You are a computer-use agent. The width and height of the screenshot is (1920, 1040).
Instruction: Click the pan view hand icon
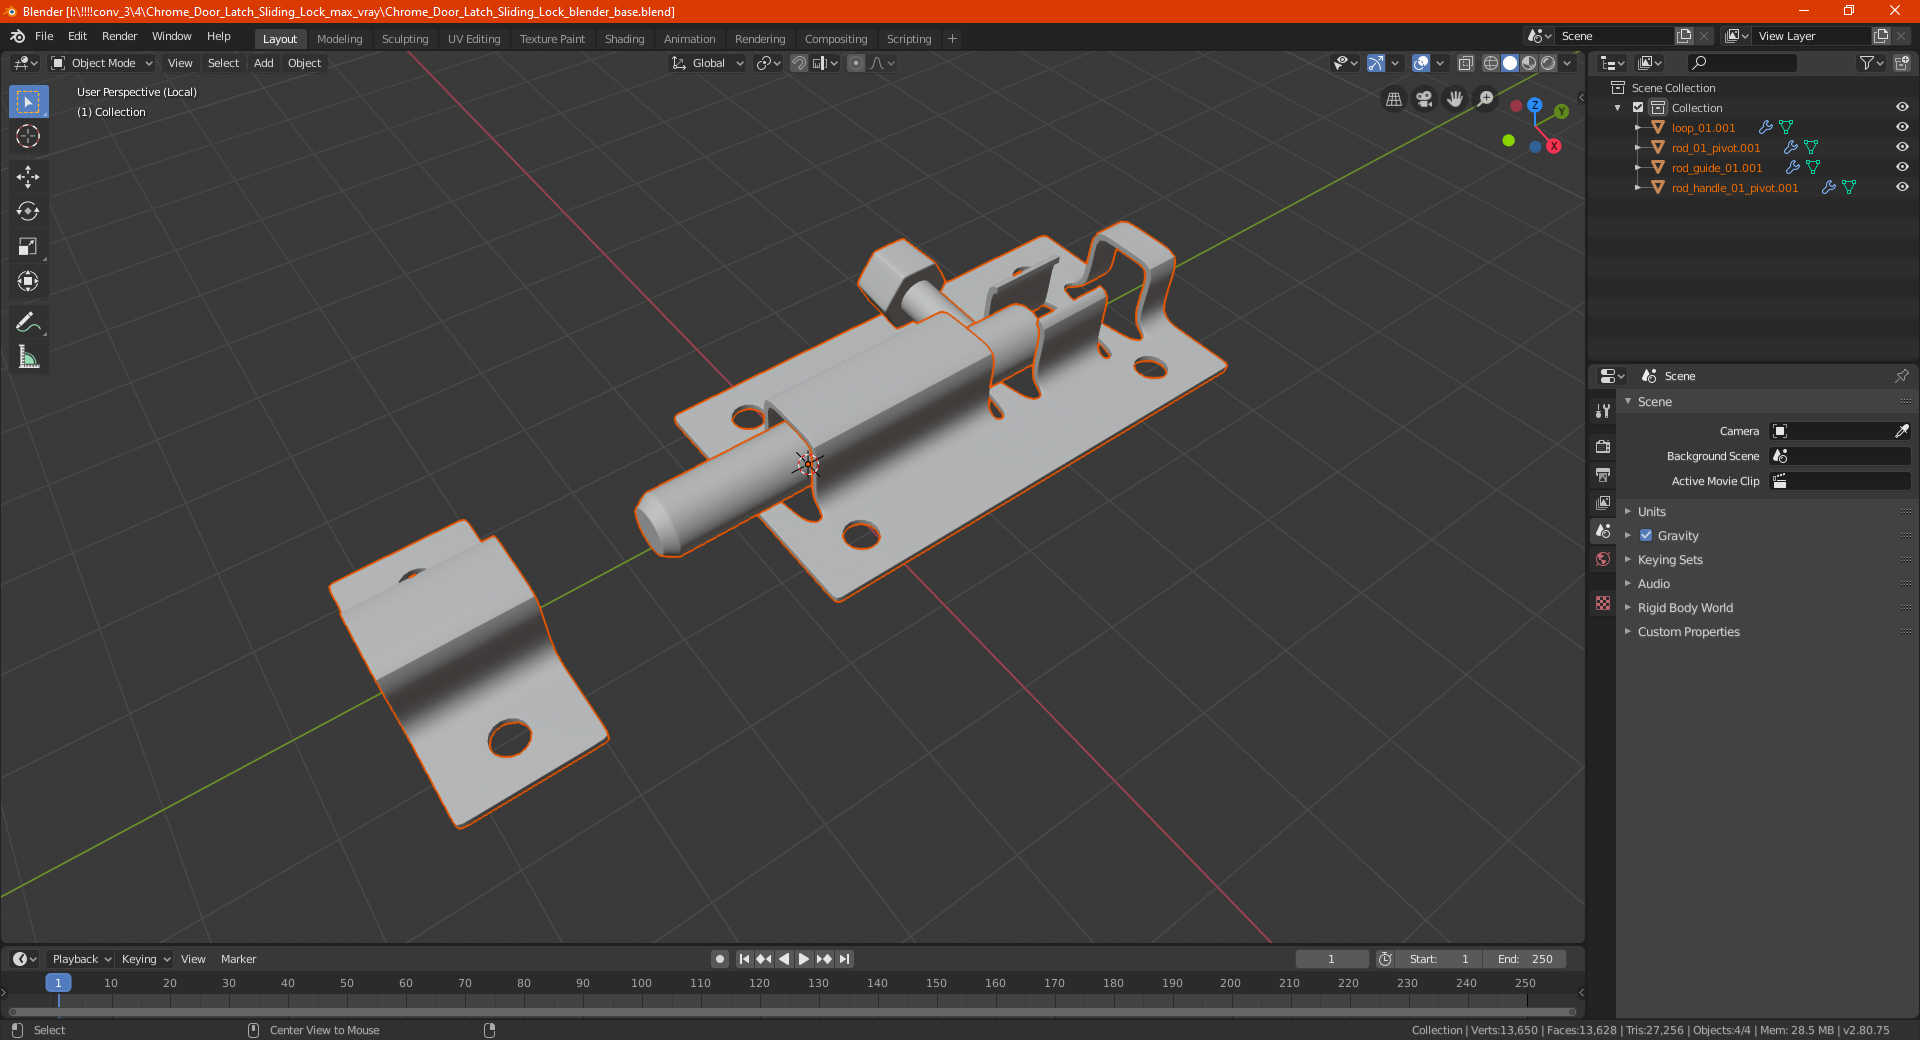coord(1455,99)
